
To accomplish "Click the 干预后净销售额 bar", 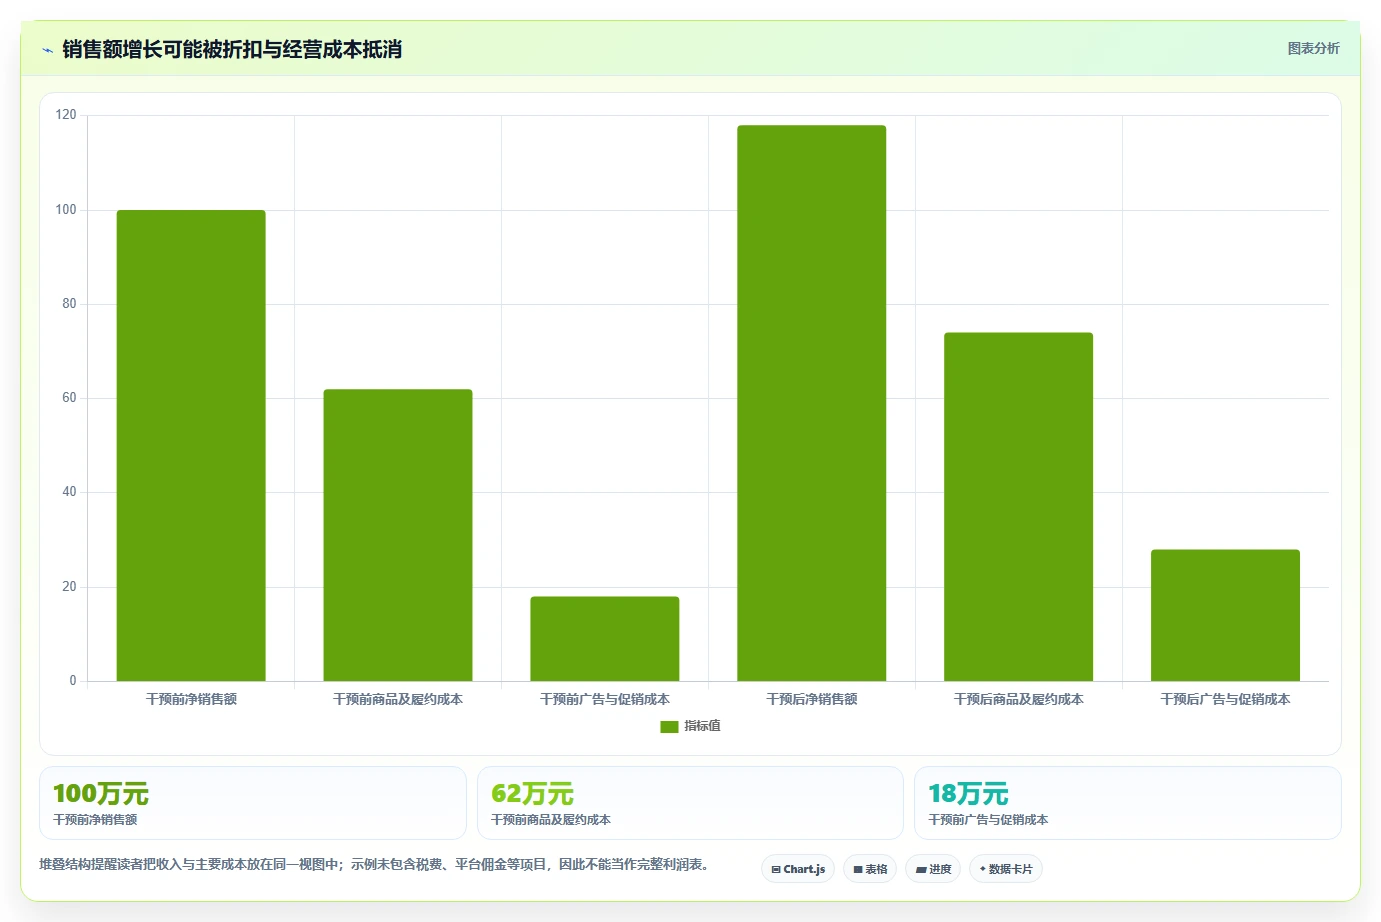I will (x=811, y=403).
